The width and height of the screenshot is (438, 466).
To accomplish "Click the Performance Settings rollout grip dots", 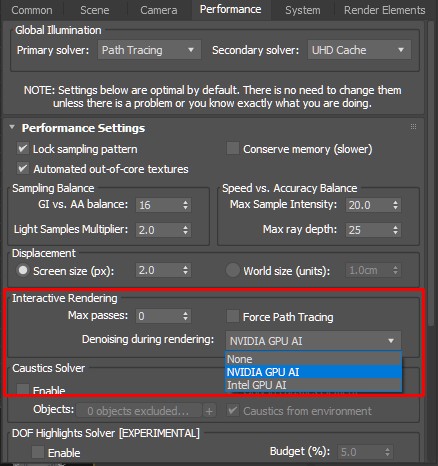I will pos(413,127).
